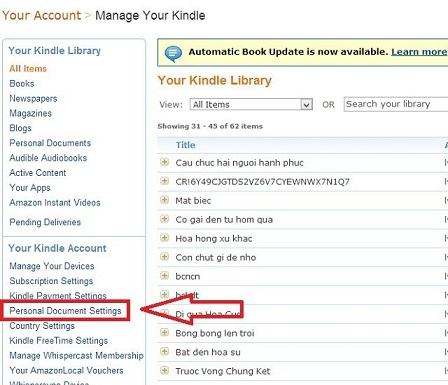448x385 pixels.
Task: Click the title 'Mat biec'
Action: pos(193,201)
